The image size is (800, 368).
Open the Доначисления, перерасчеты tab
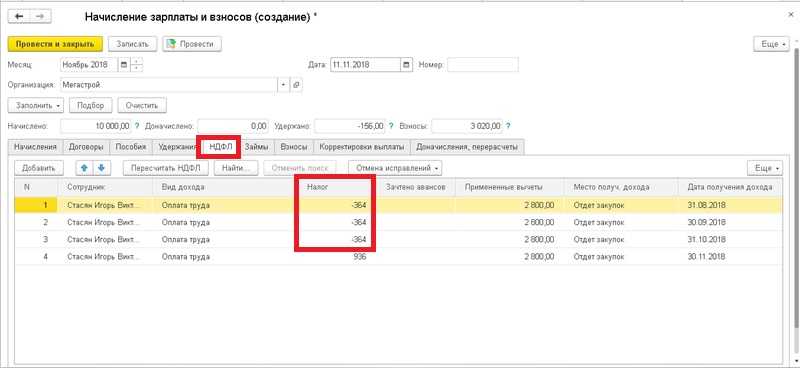coord(467,147)
